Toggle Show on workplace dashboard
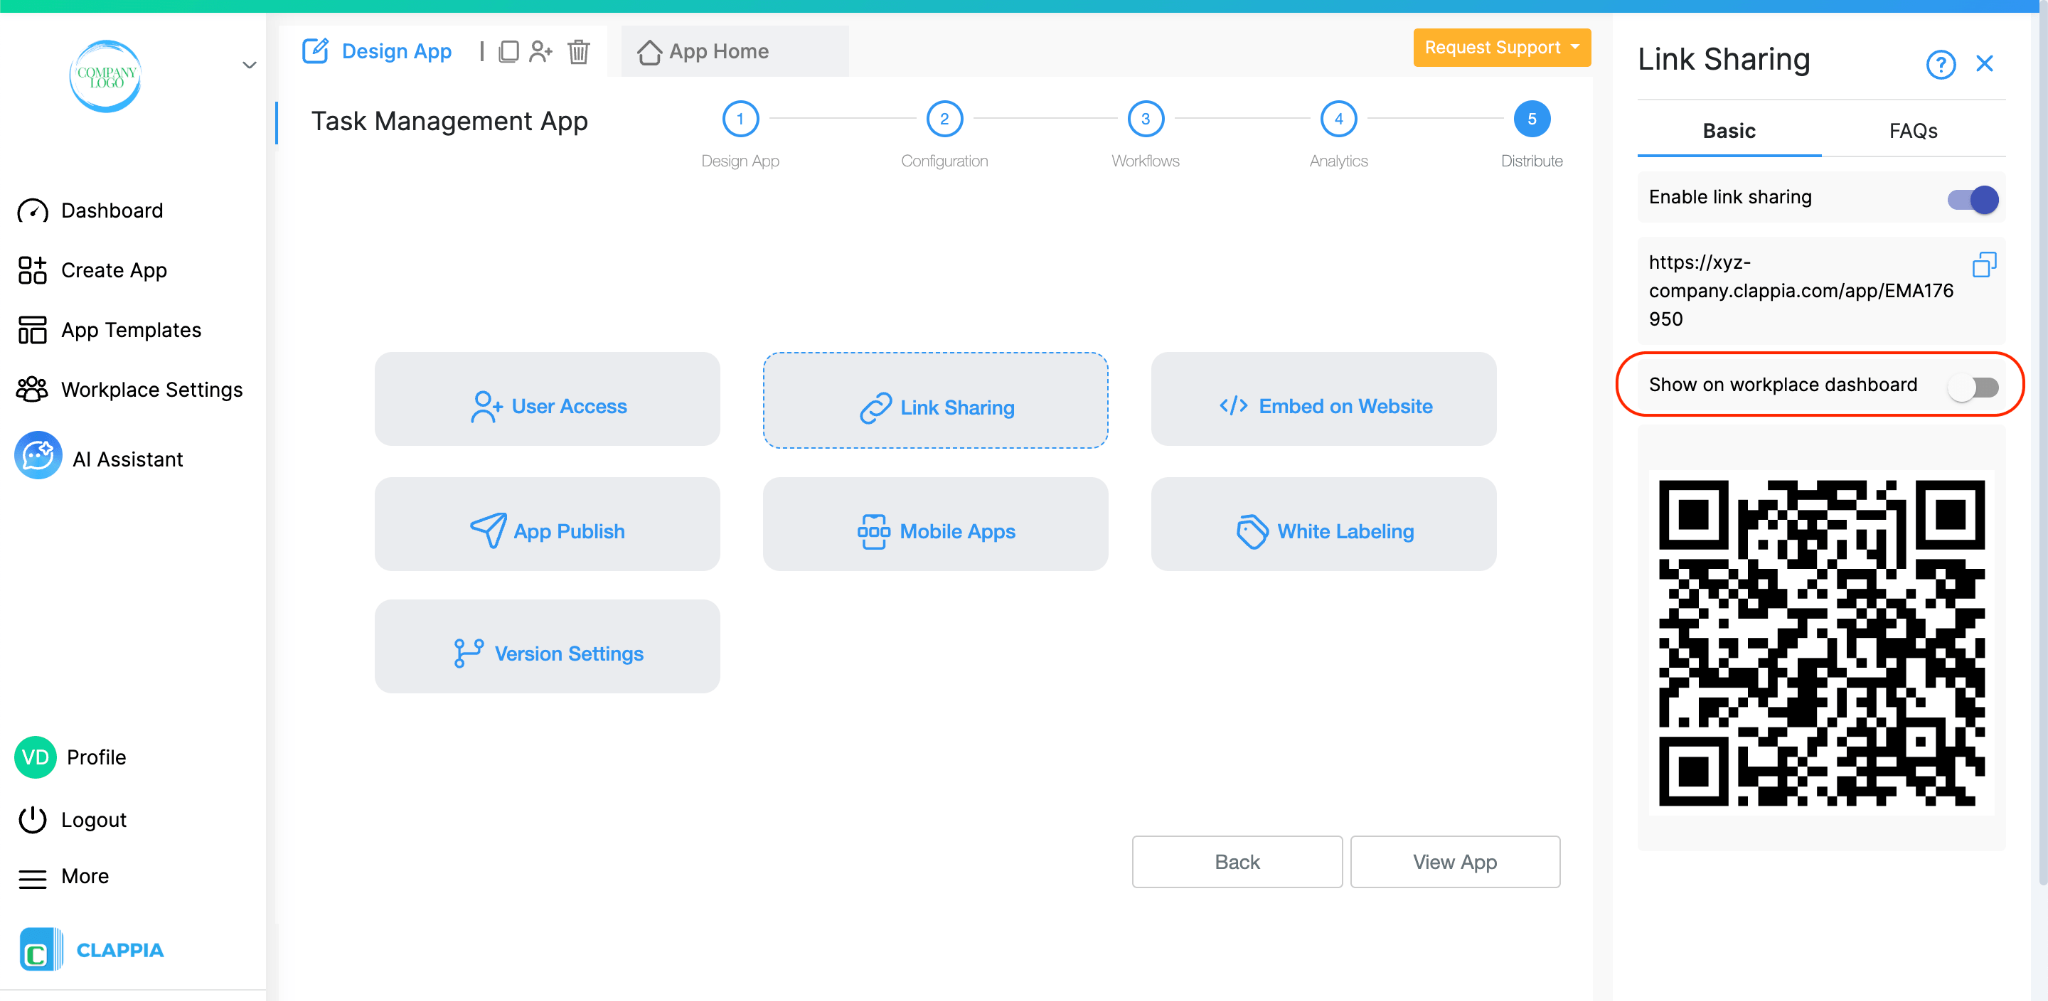Screen dimensions: 2048x1001 [x=1973, y=387]
